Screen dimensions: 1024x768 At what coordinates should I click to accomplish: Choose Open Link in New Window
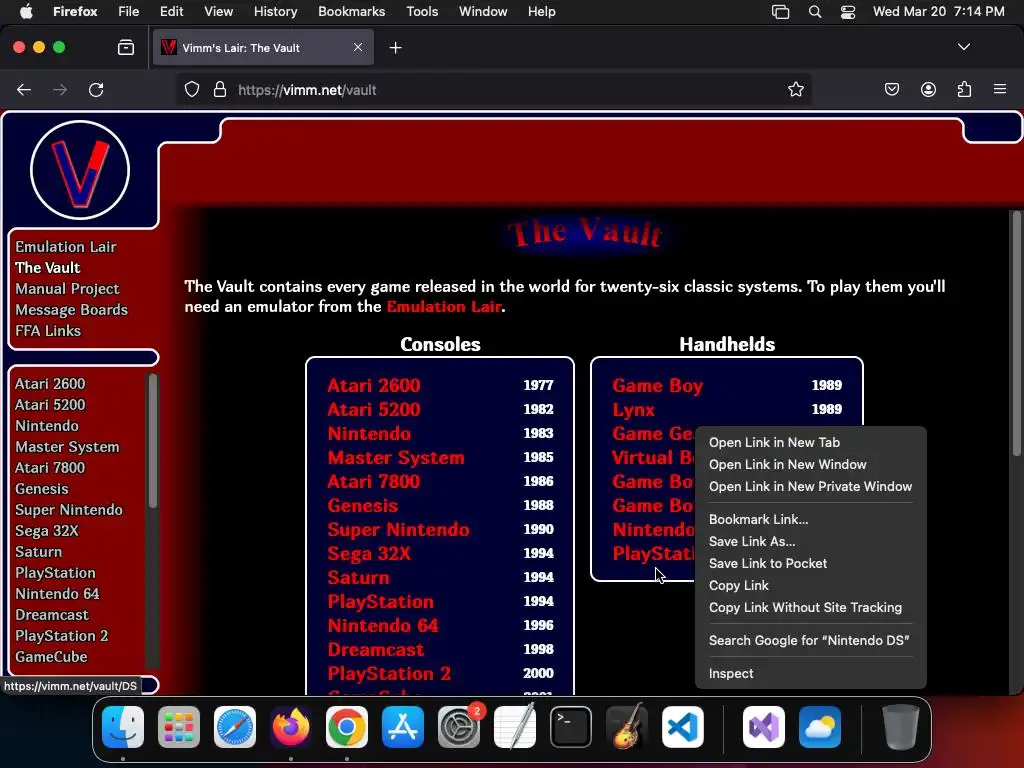coord(787,464)
